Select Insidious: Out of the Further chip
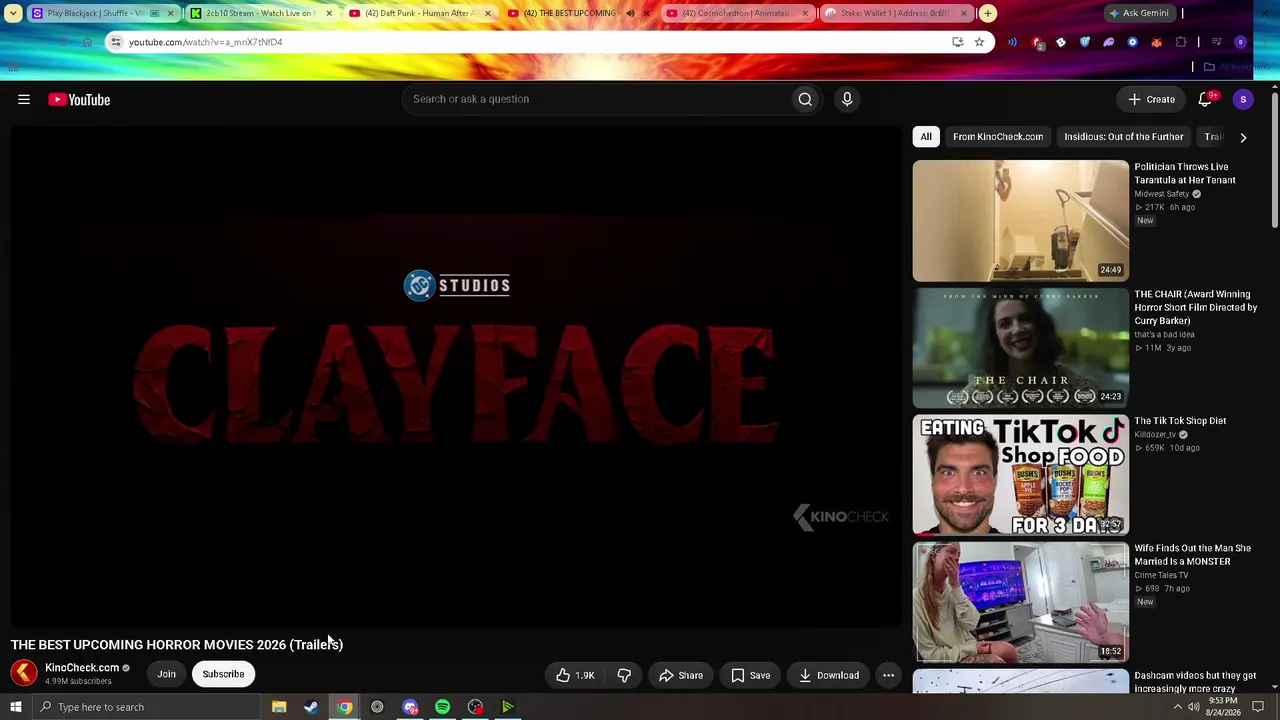 point(1124,137)
